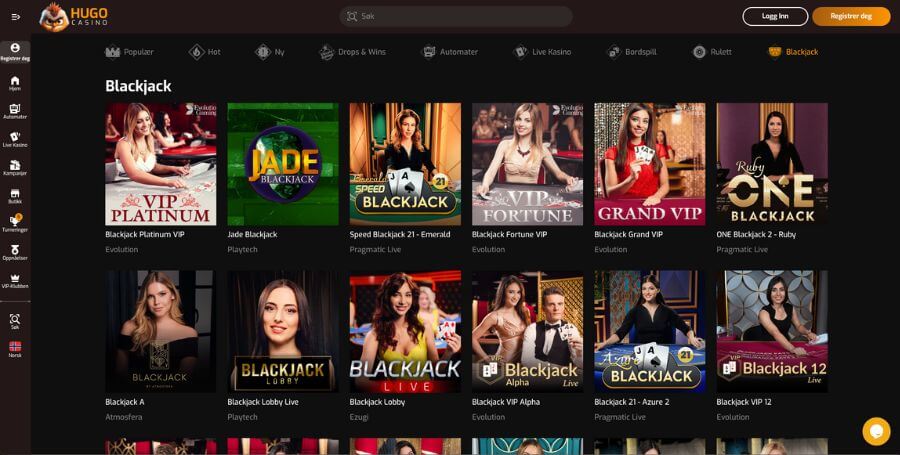Click the 'Blackjack Platinum VIP' title text
The image size is (900, 455).
click(145, 235)
